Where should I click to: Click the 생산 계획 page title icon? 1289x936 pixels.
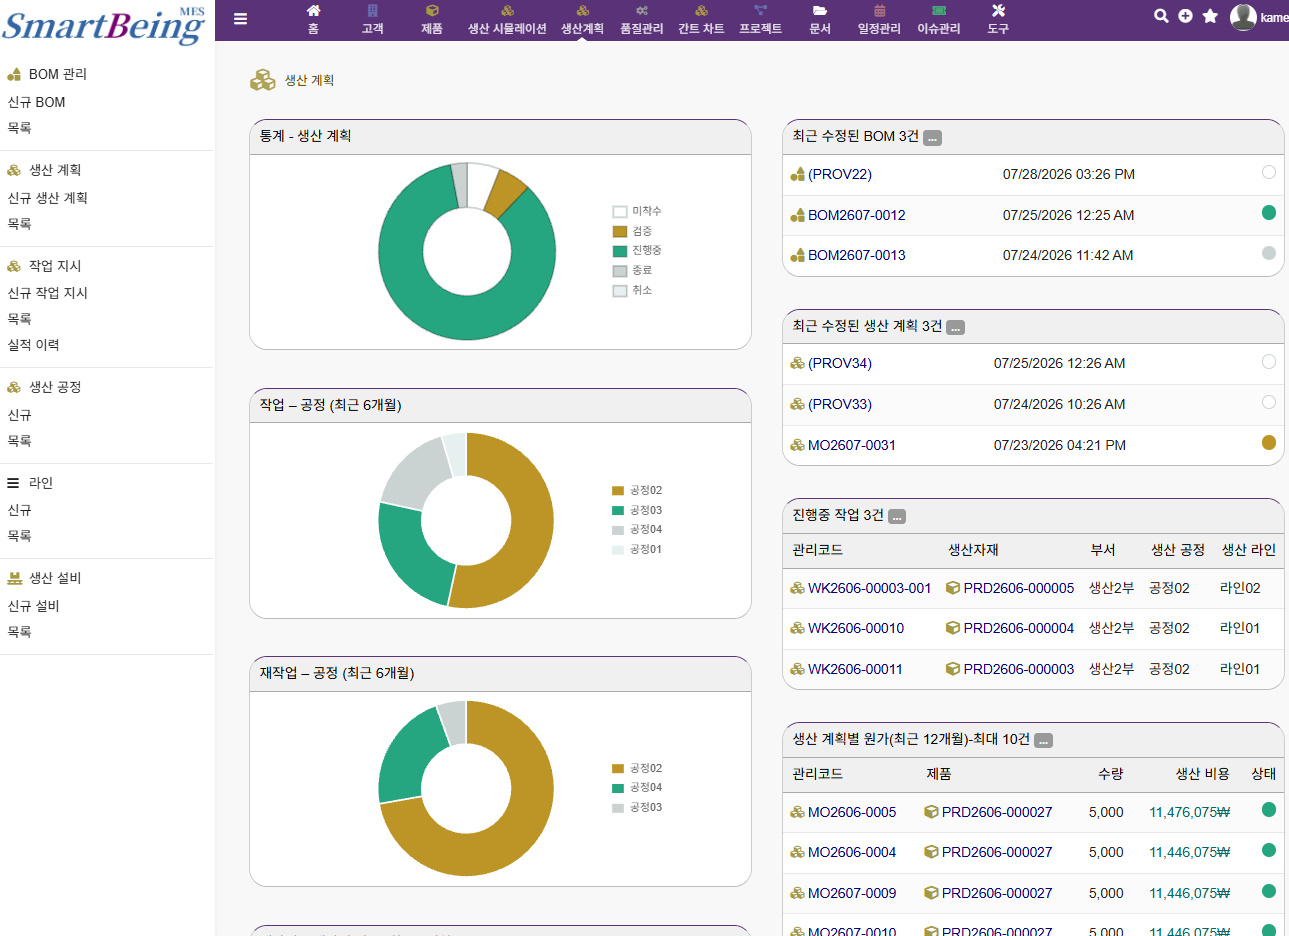[263, 80]
